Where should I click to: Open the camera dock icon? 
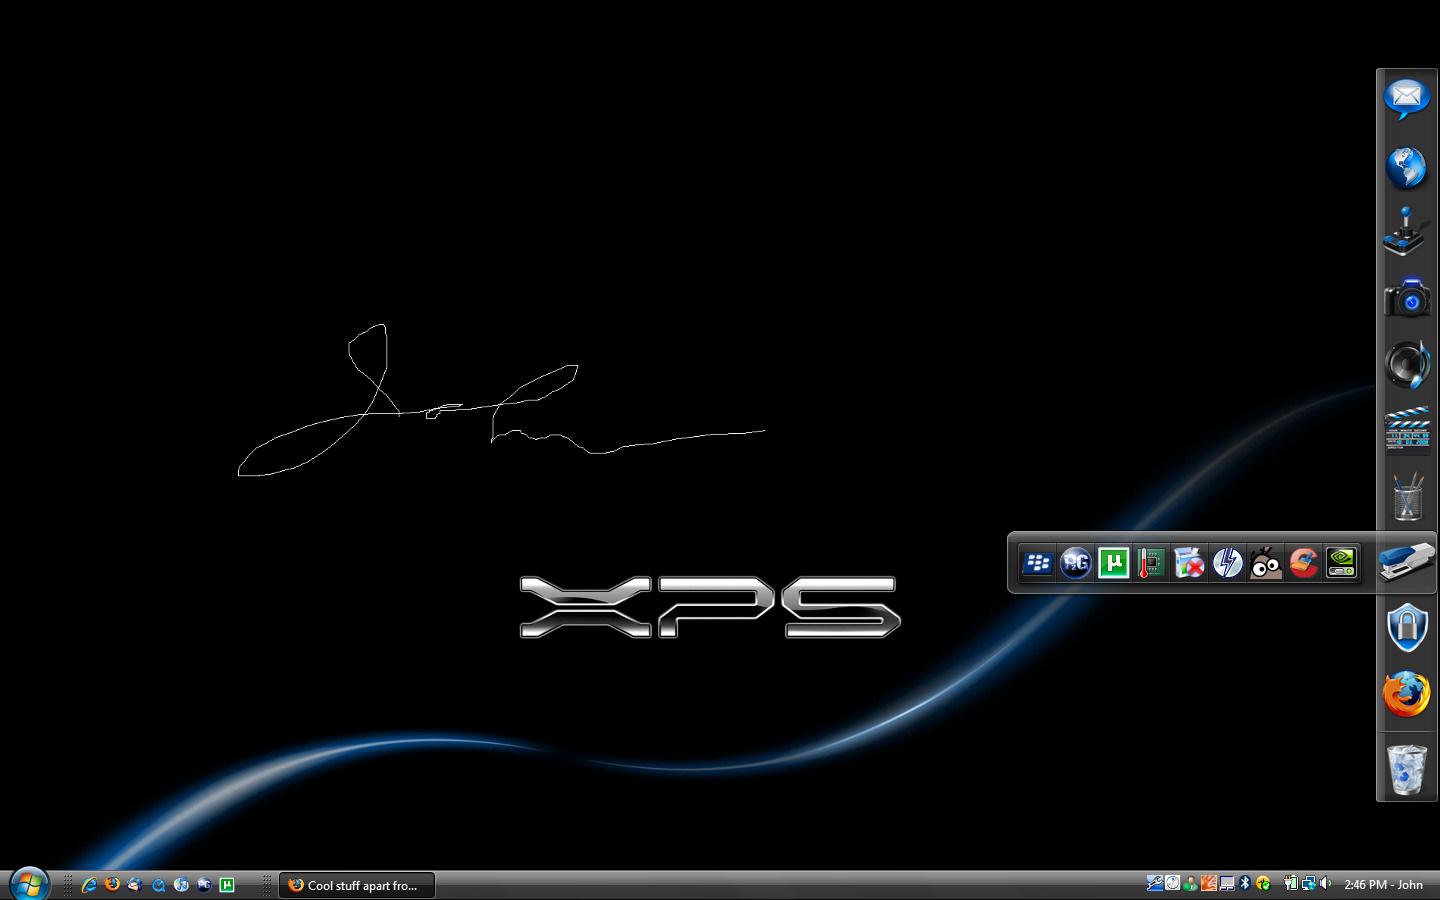coord(1407,298)
